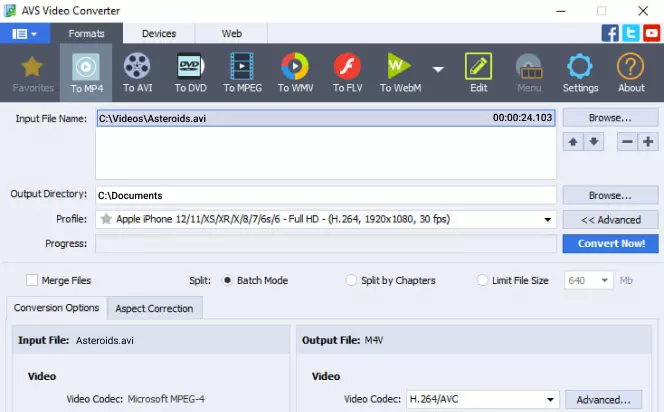
Task: Open the Twitter page icon
Action: pos(631,33)
